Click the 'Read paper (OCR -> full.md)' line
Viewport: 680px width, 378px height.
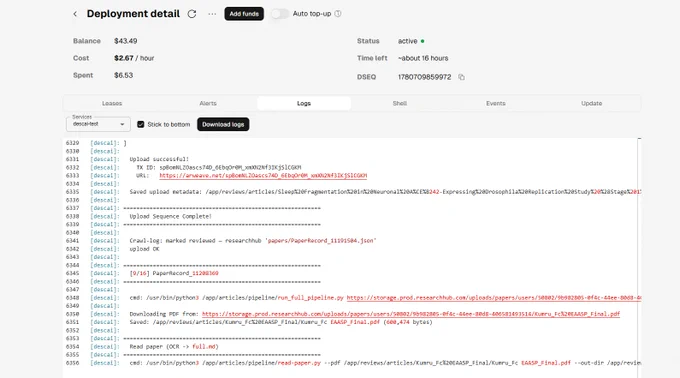pos(174,347)
